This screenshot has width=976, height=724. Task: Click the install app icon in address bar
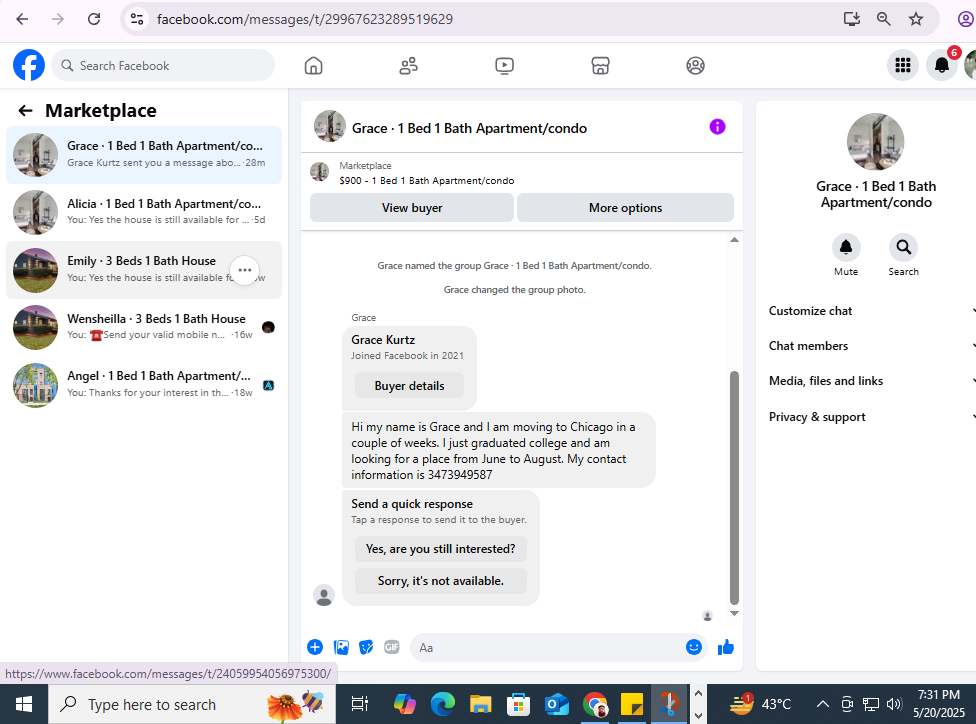tap(852, 19)
